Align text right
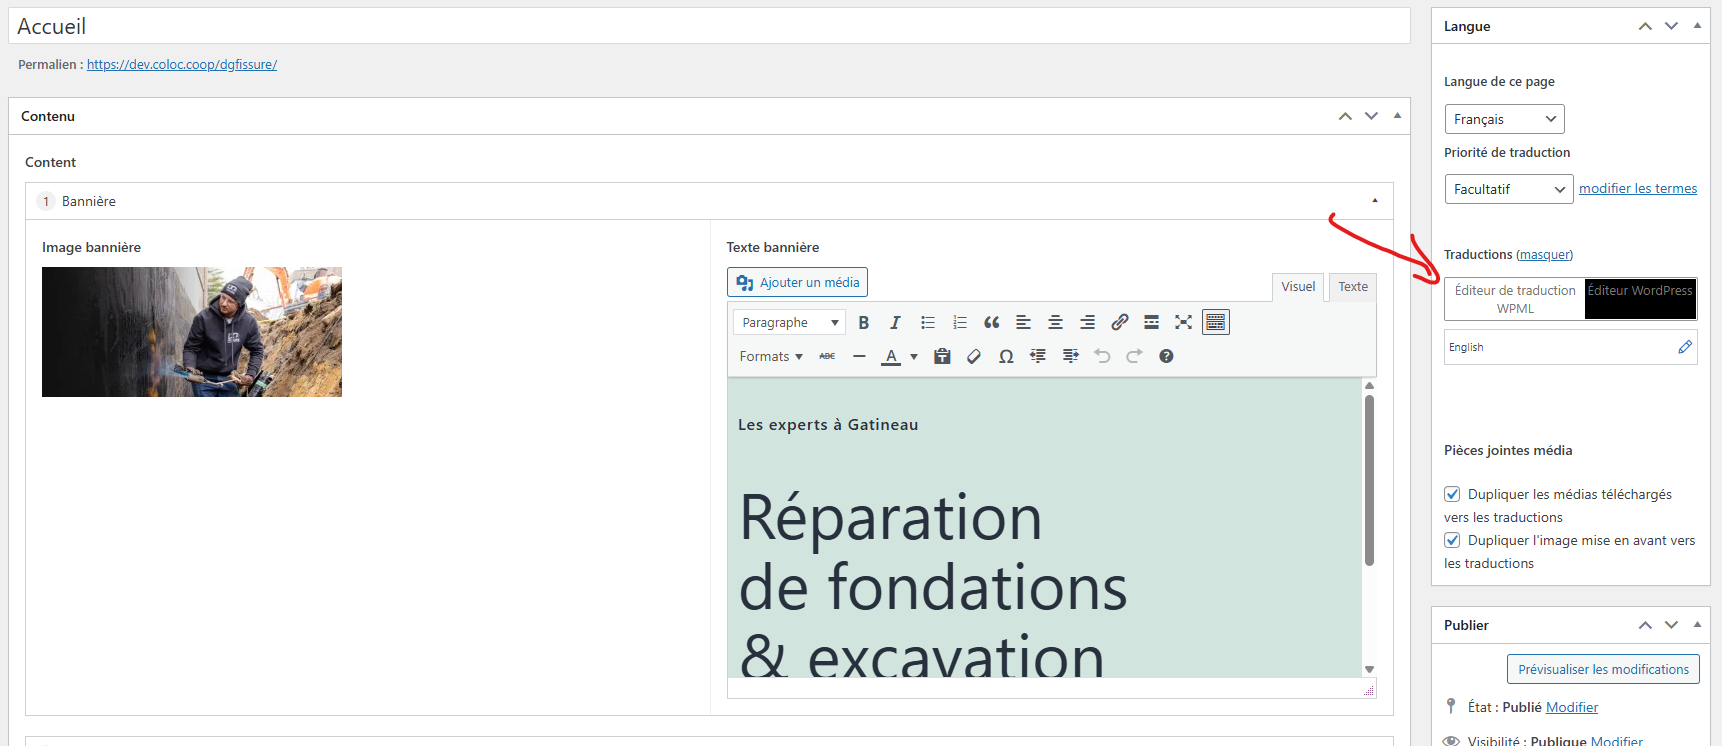The width and height of the screenshot is (1722, 746). (x=1087, y=322)
